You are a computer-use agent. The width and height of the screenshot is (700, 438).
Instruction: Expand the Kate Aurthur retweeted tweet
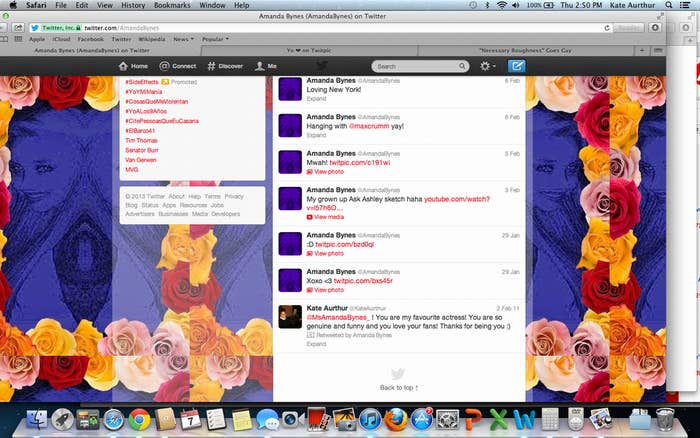[x=316, y=344]
